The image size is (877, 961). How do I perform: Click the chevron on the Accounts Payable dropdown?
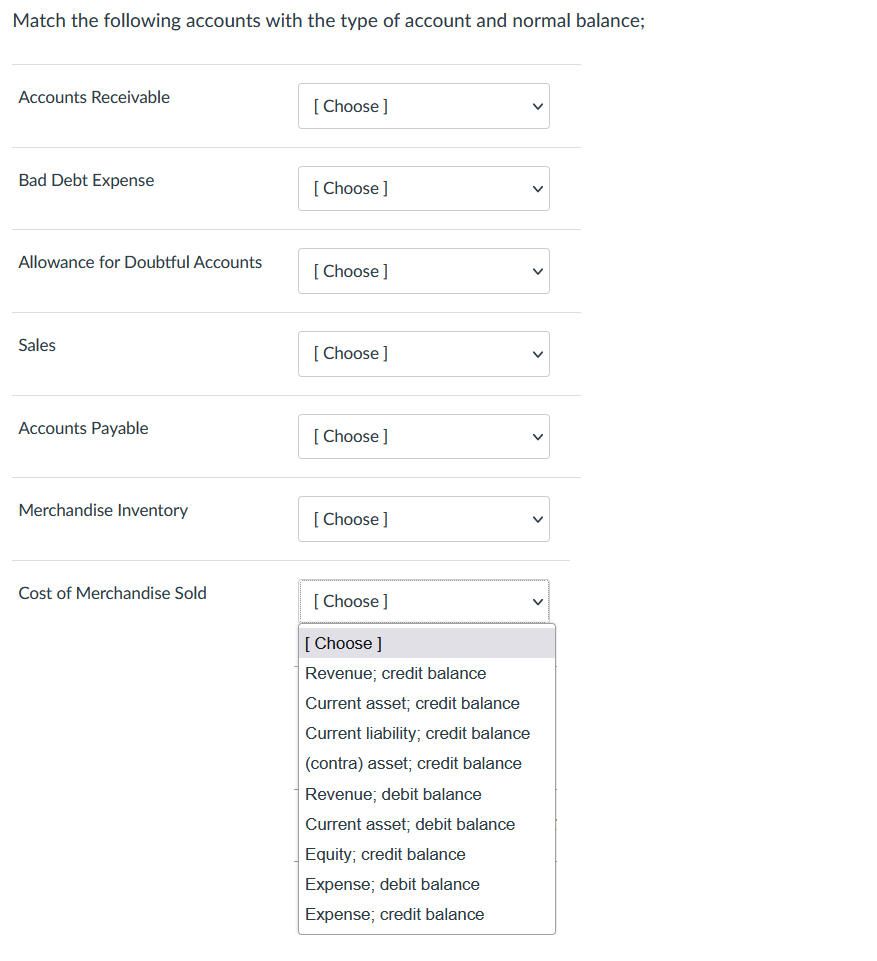537,436
